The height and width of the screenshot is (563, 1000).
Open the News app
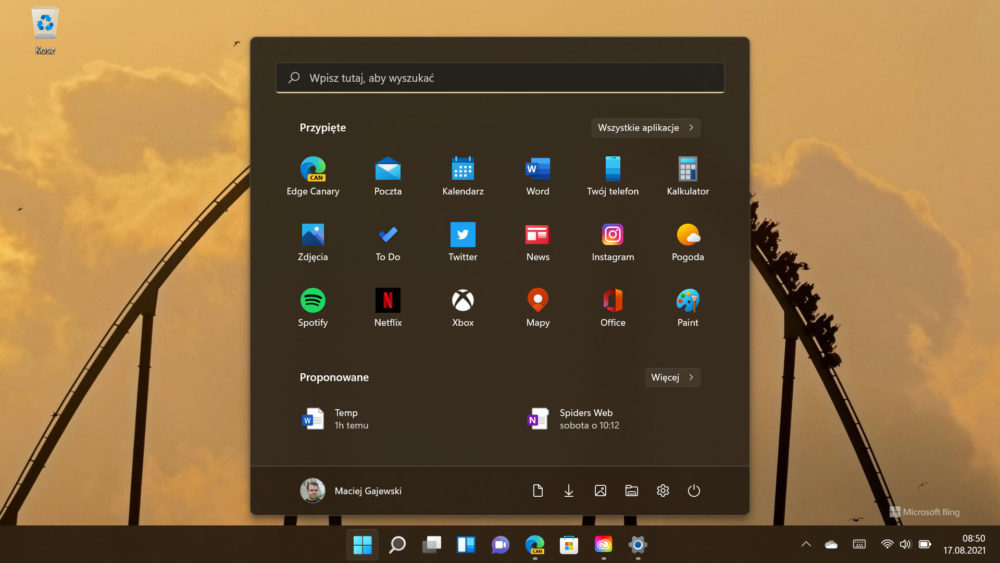tap(538, 242)
